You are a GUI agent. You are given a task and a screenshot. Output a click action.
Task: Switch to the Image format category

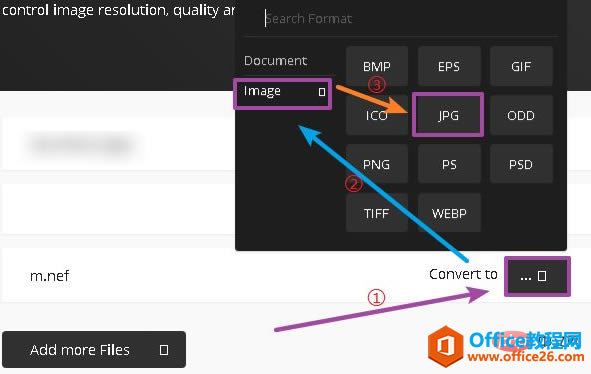[x=283, y=94]
